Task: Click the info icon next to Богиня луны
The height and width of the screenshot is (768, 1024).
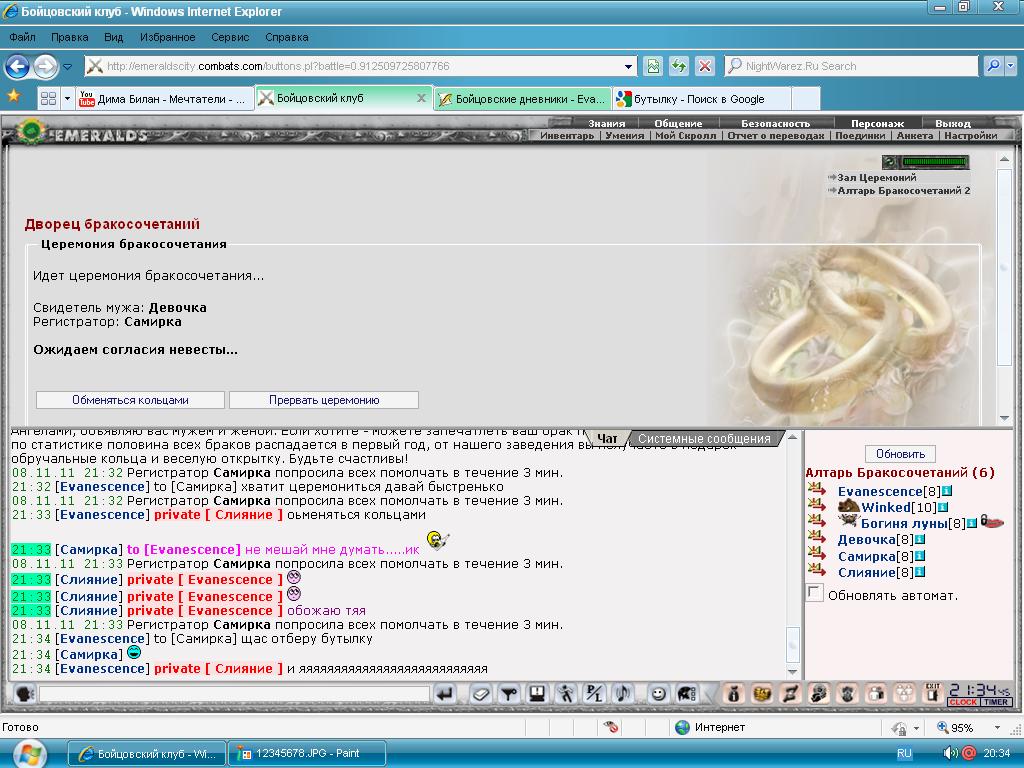Action: point(971,523)
